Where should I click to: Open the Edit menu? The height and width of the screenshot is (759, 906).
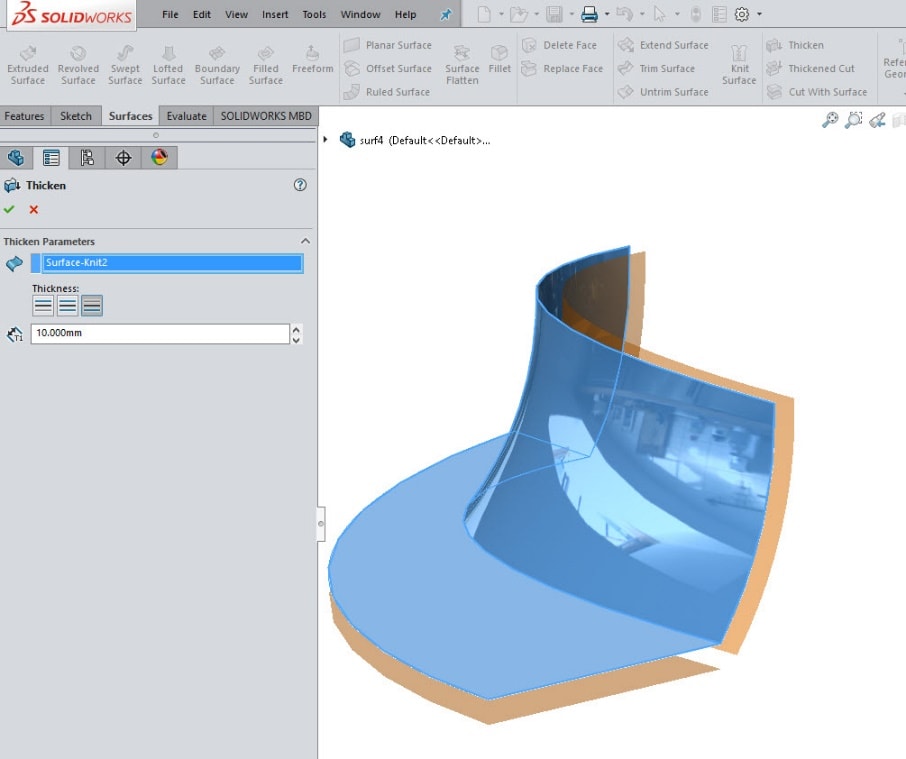click(x=201, y=14)
